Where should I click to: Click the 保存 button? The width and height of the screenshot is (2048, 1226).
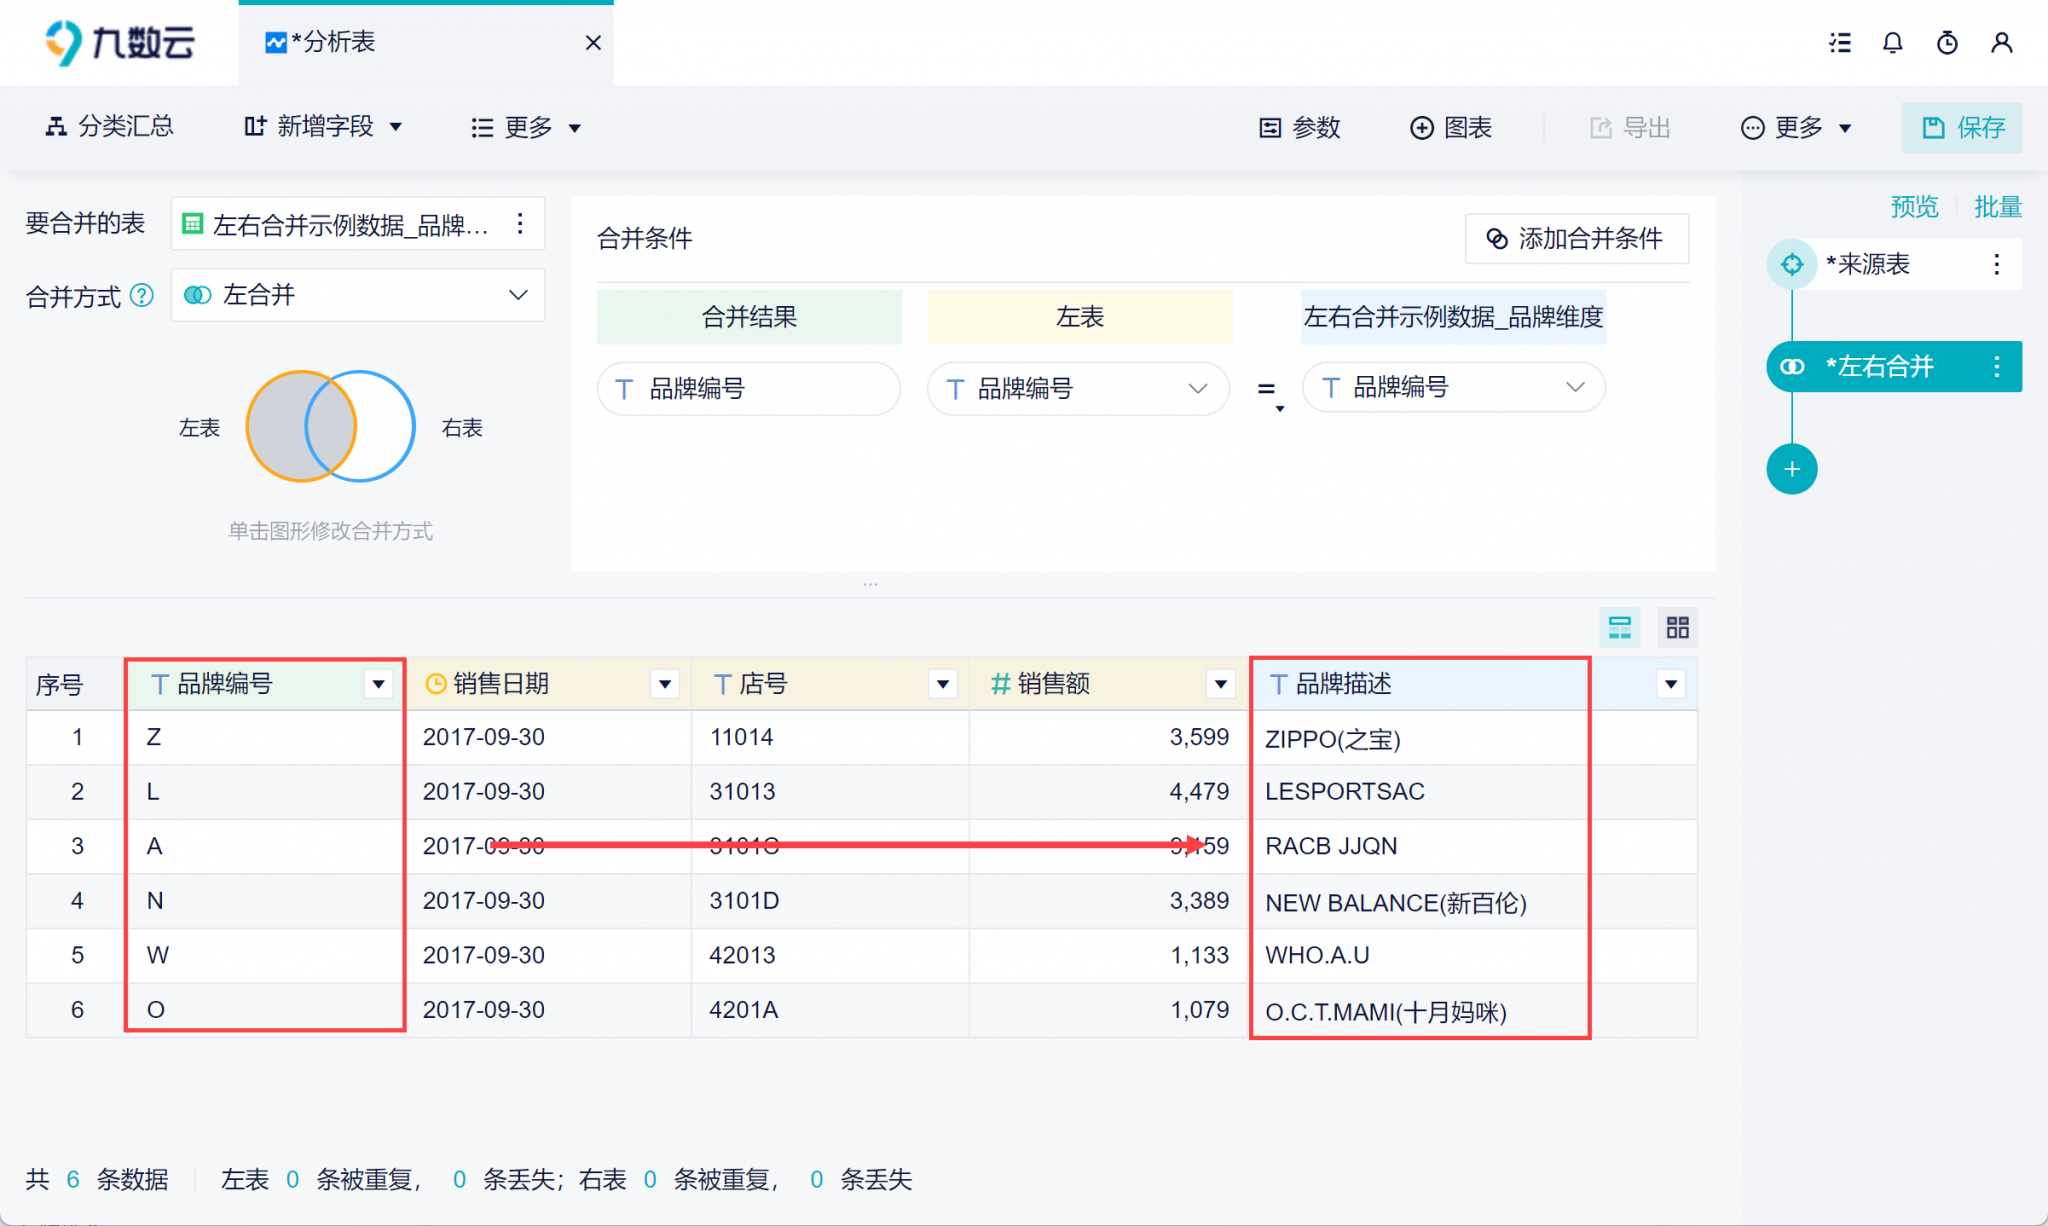[1961, 127]
